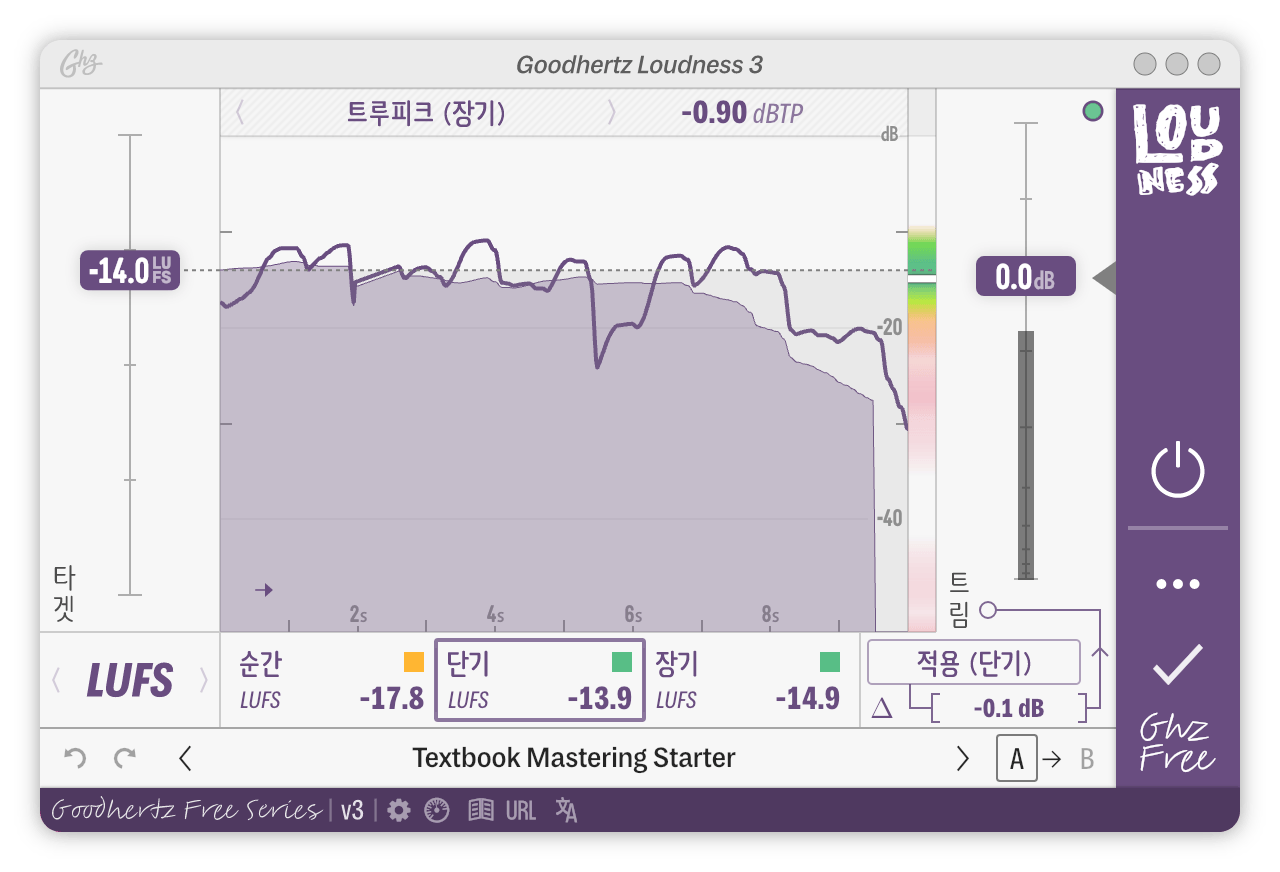Screen dimensions: 1280x872
Task: Click the undo arrow icon
Action: (x=75, y=758)
